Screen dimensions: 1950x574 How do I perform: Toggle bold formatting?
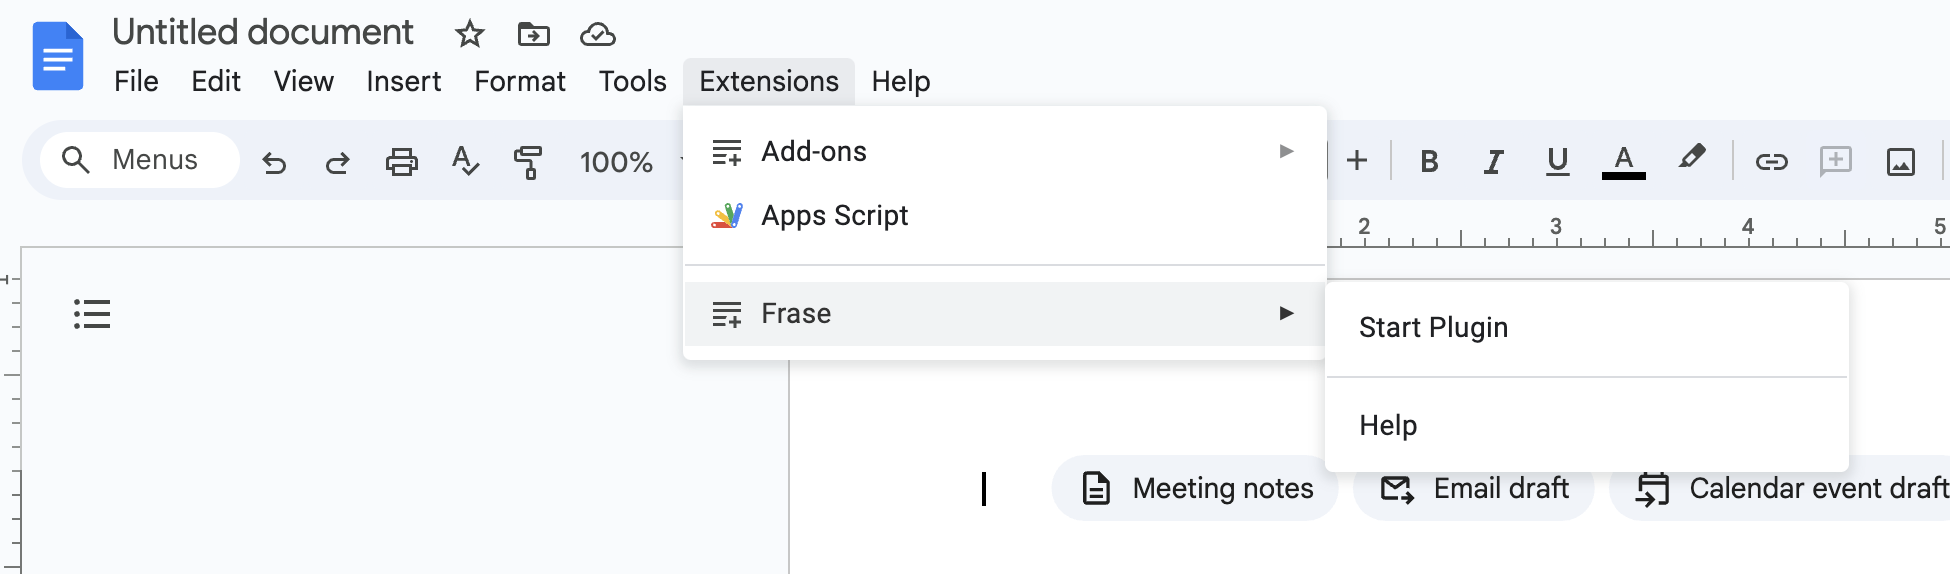click(1429, 161)
